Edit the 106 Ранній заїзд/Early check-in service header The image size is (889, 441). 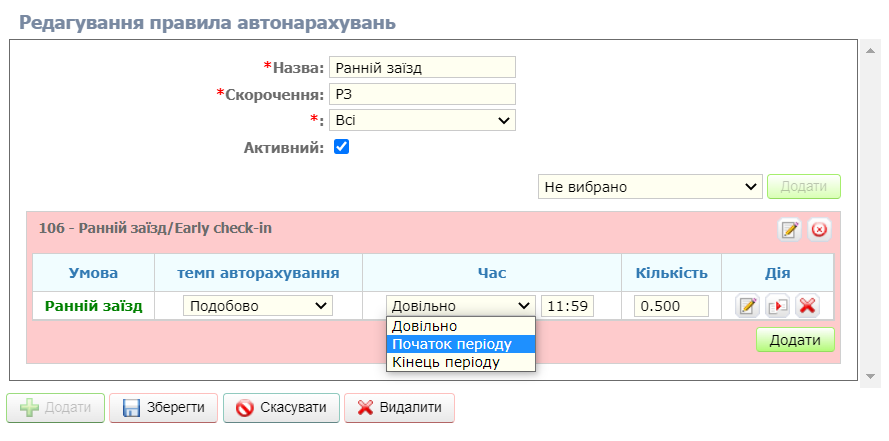click(790, 230)
